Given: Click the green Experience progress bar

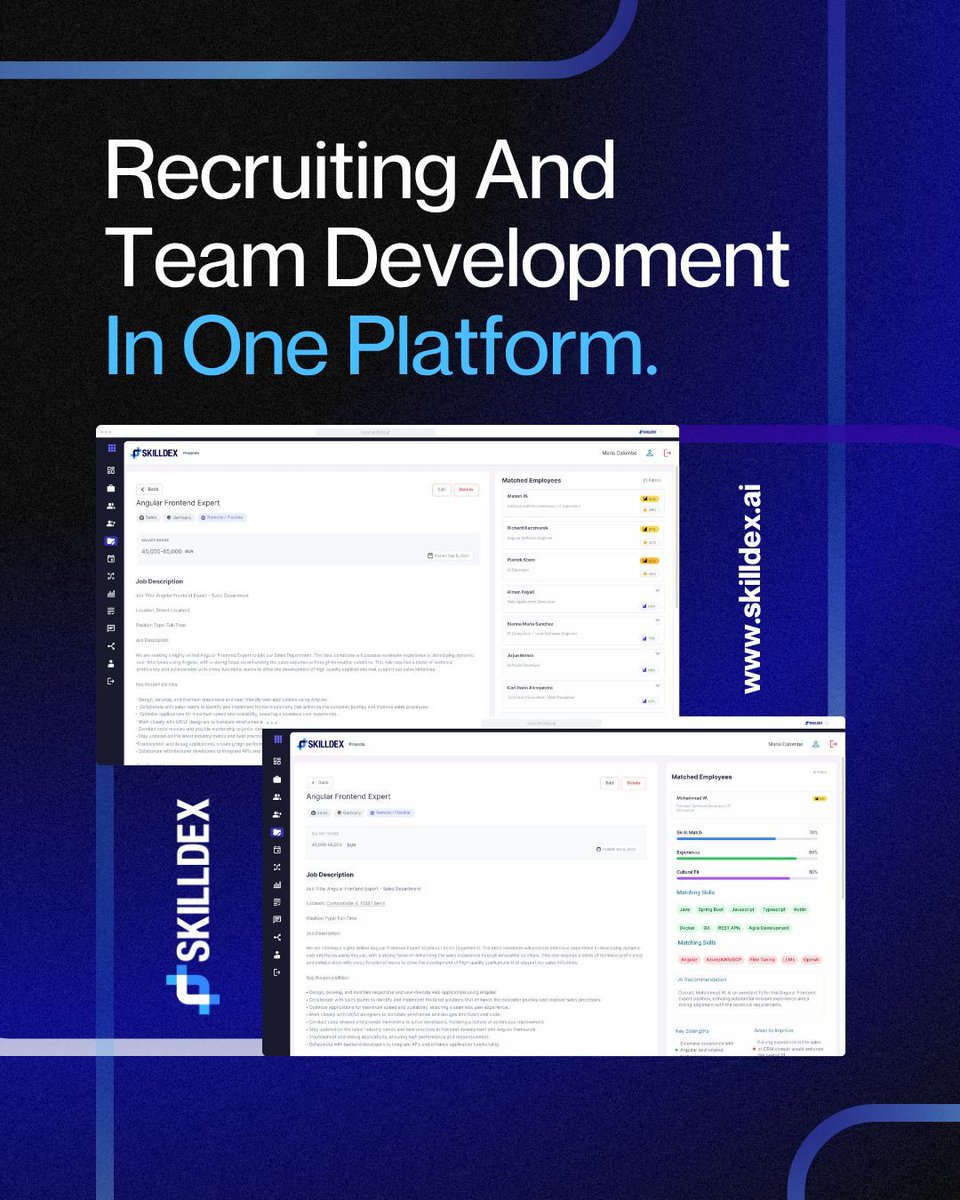Looking at the screenshot, I should [x=747, y=858].
